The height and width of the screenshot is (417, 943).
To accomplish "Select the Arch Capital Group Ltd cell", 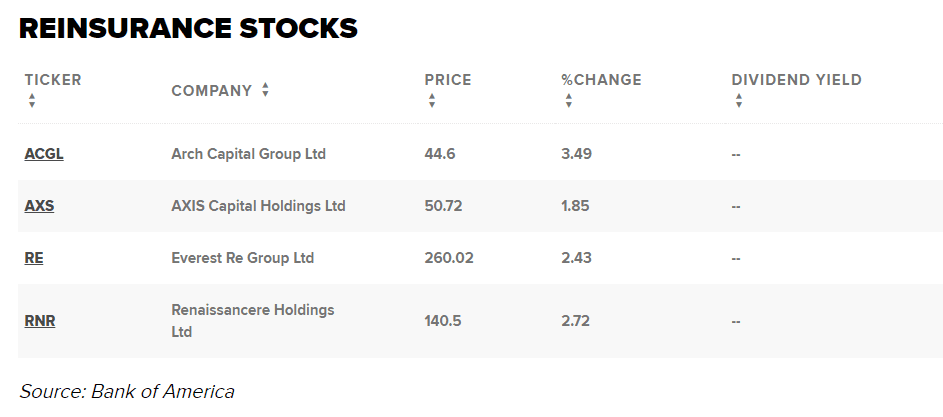I will (x=248, y=154).
